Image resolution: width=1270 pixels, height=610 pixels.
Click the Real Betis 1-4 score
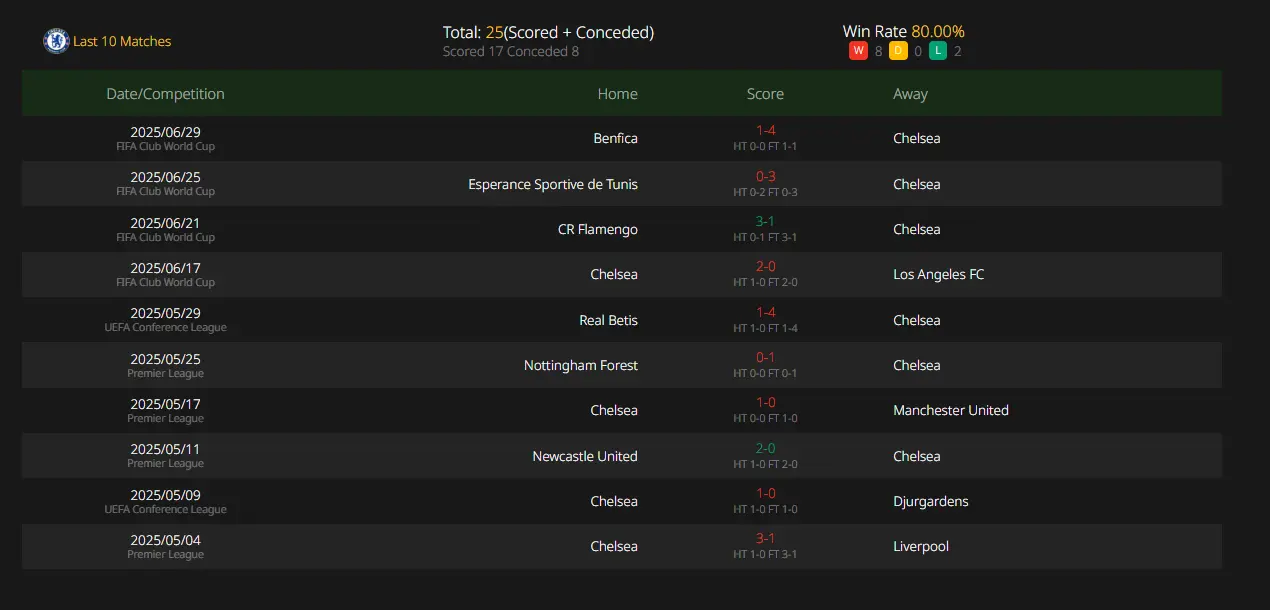pyautogui.click(x=765, y=313)
